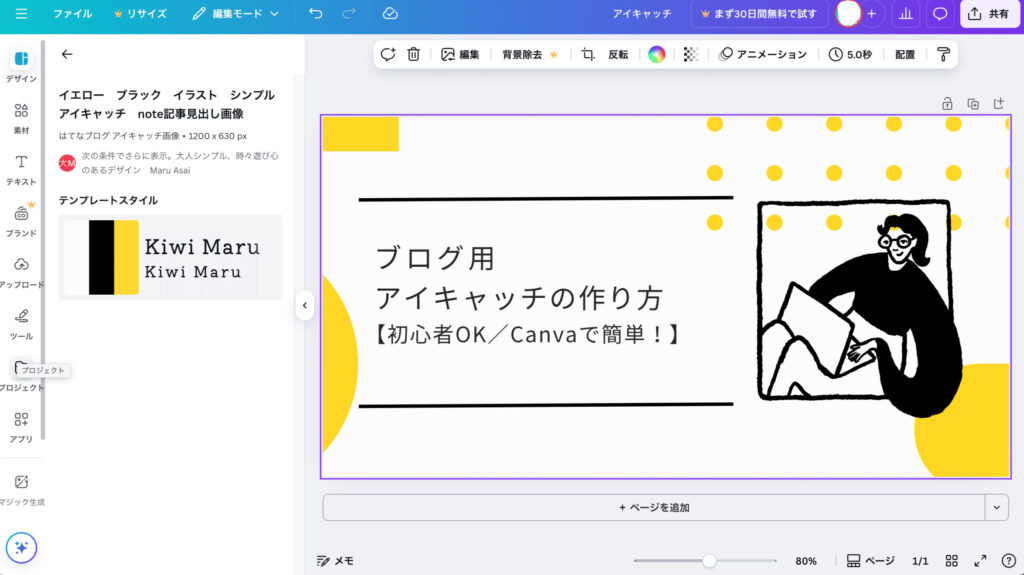Open the プロジェクト folder tab
Viewport: 1024px width, 575px height.
pyautogui.click(x=21, y=376)
